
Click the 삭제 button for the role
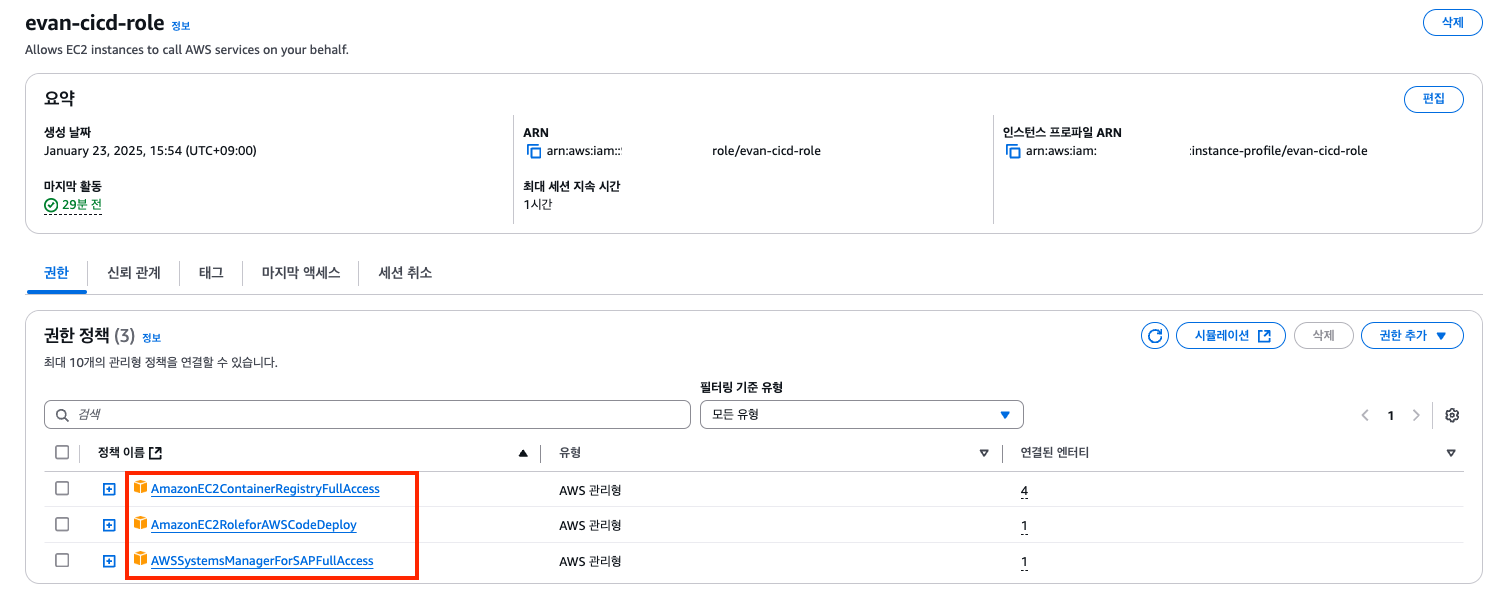(x=1452, y=23)
